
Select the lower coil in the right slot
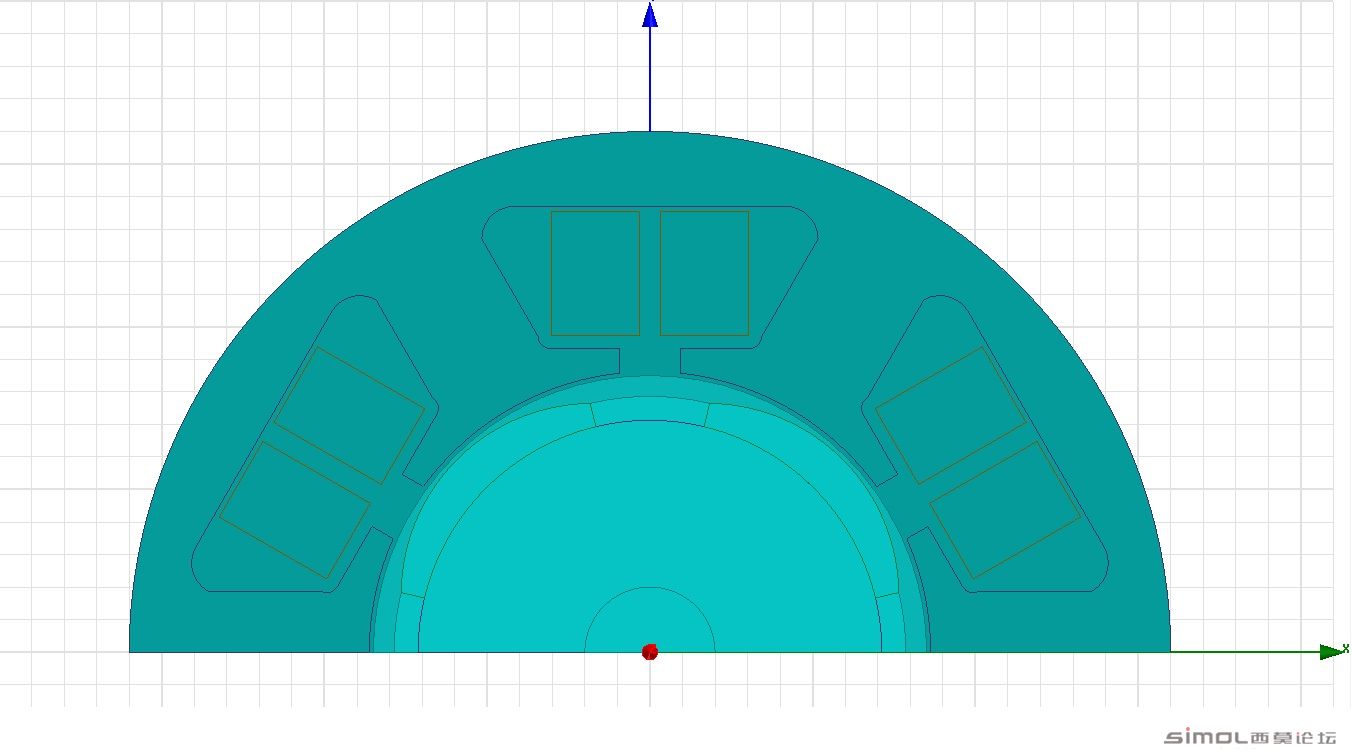[x=1005, y=510]
